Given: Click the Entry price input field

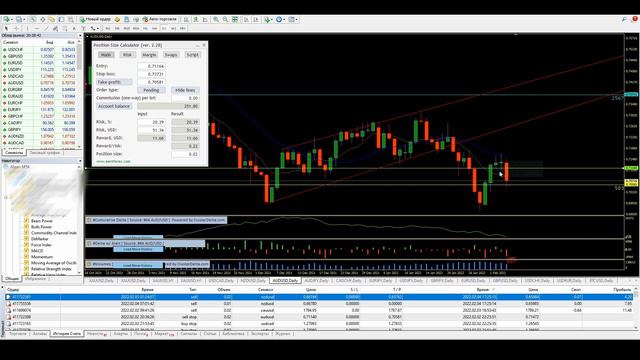Looking at the screenshot, I should click(x=151, y=66).
